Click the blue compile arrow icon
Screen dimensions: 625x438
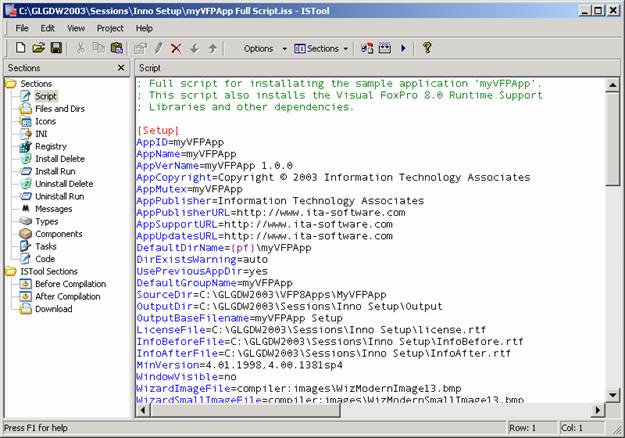[403, 48]
